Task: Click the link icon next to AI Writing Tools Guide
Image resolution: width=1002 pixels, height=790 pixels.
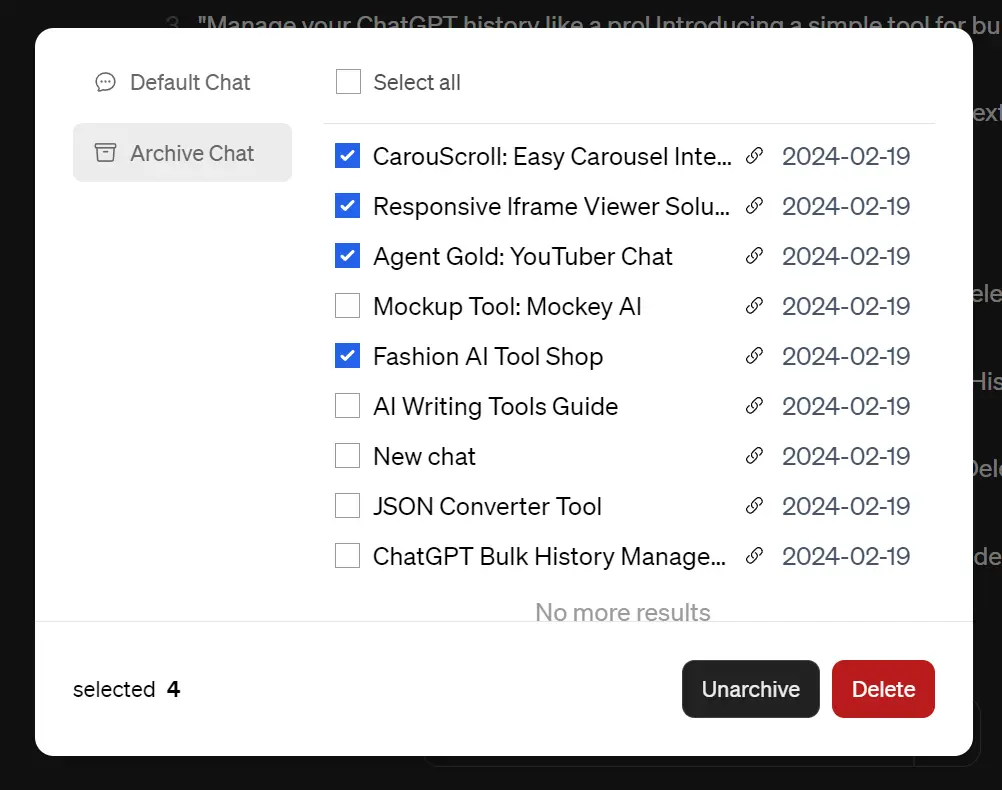Action: click(x=754, y=406)
